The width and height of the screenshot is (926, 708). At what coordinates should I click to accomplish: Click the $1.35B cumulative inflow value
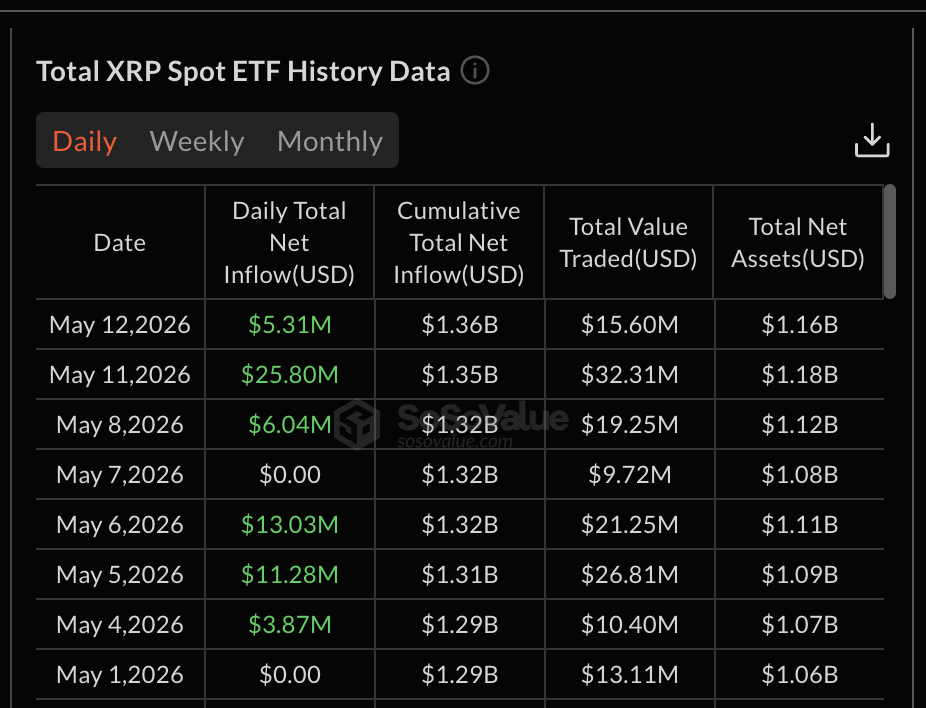(459, 374)
